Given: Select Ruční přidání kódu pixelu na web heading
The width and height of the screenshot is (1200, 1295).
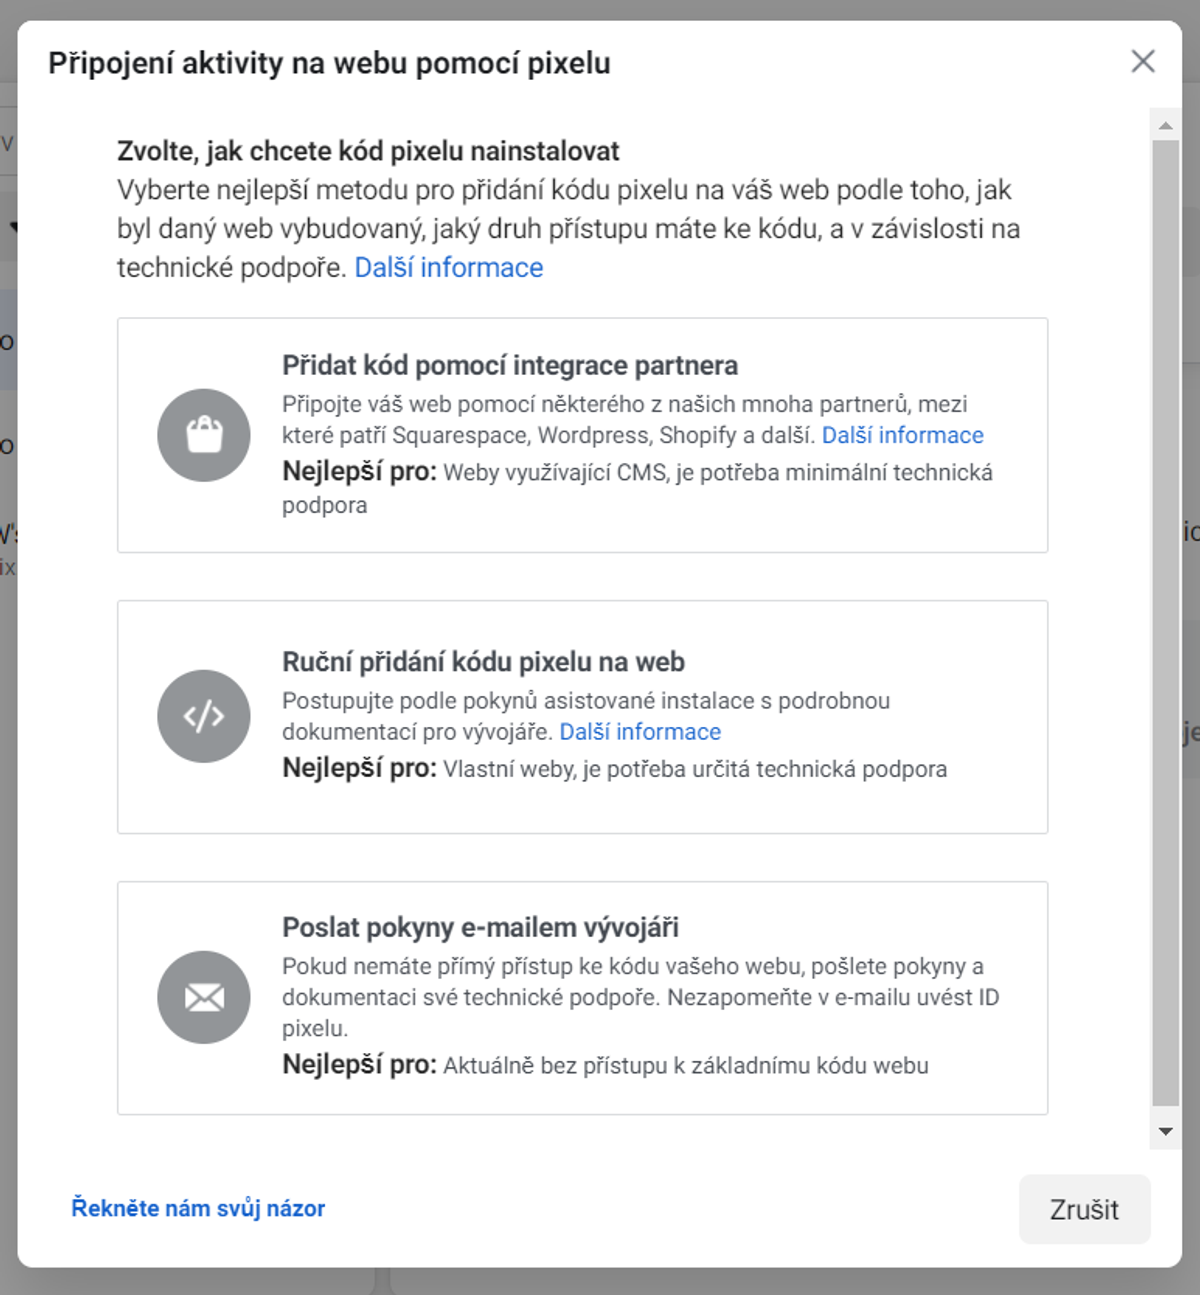Looking at the screenshot, I should [483, 662].
